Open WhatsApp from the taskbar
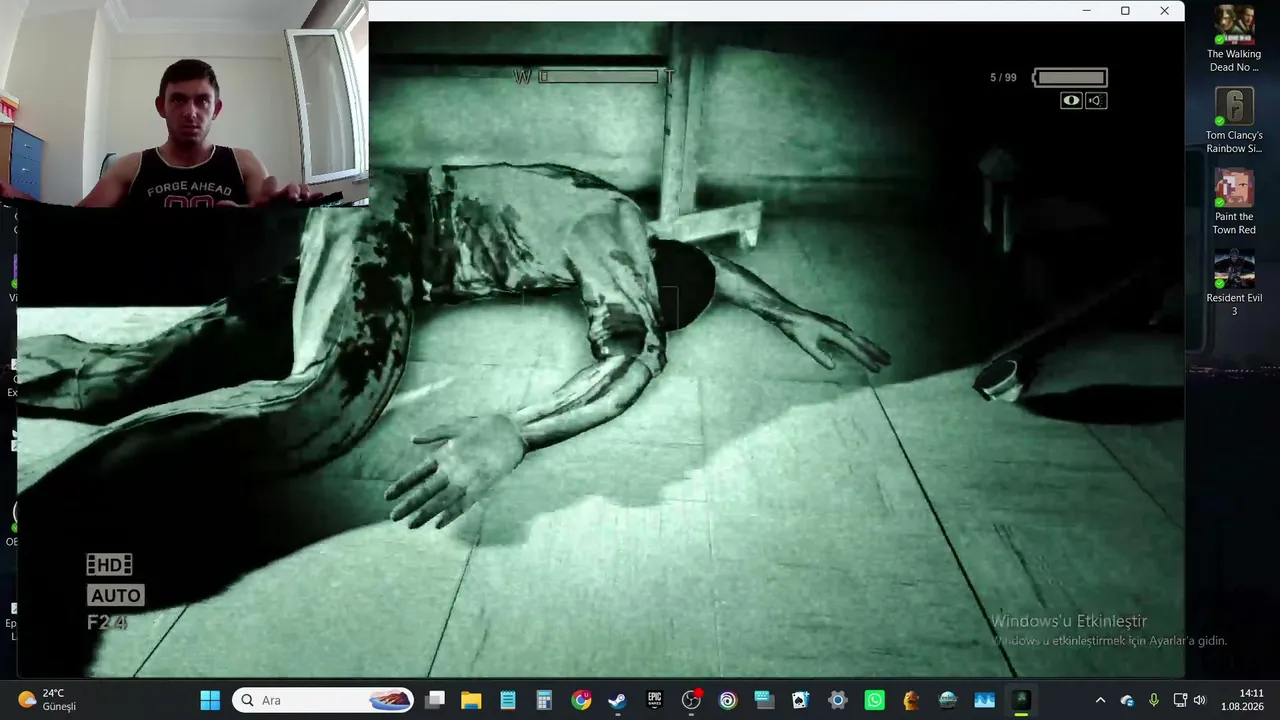The image size is (1280, 720). pyautogui.click(x=874, y=700)
